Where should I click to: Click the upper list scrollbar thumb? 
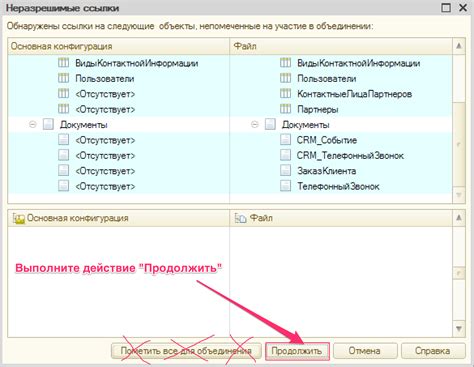459,145
